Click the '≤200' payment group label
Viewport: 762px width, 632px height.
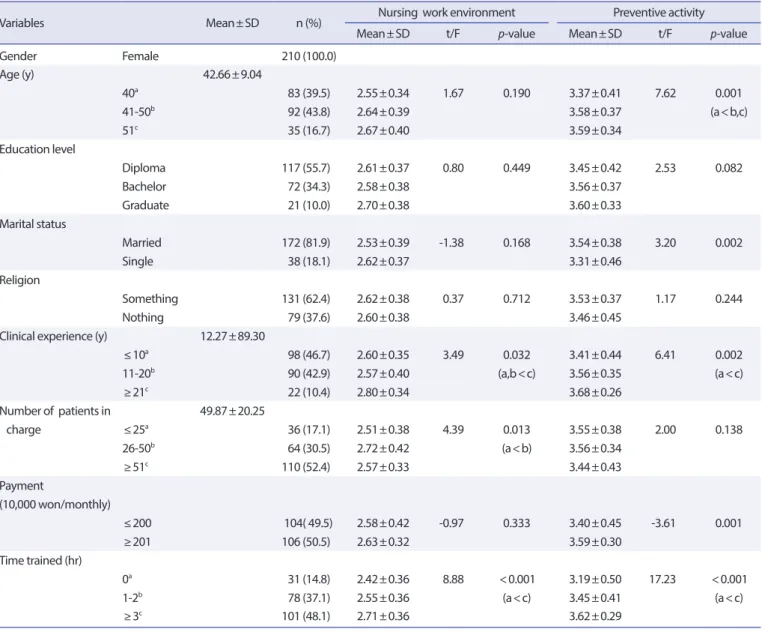point(137,523)
